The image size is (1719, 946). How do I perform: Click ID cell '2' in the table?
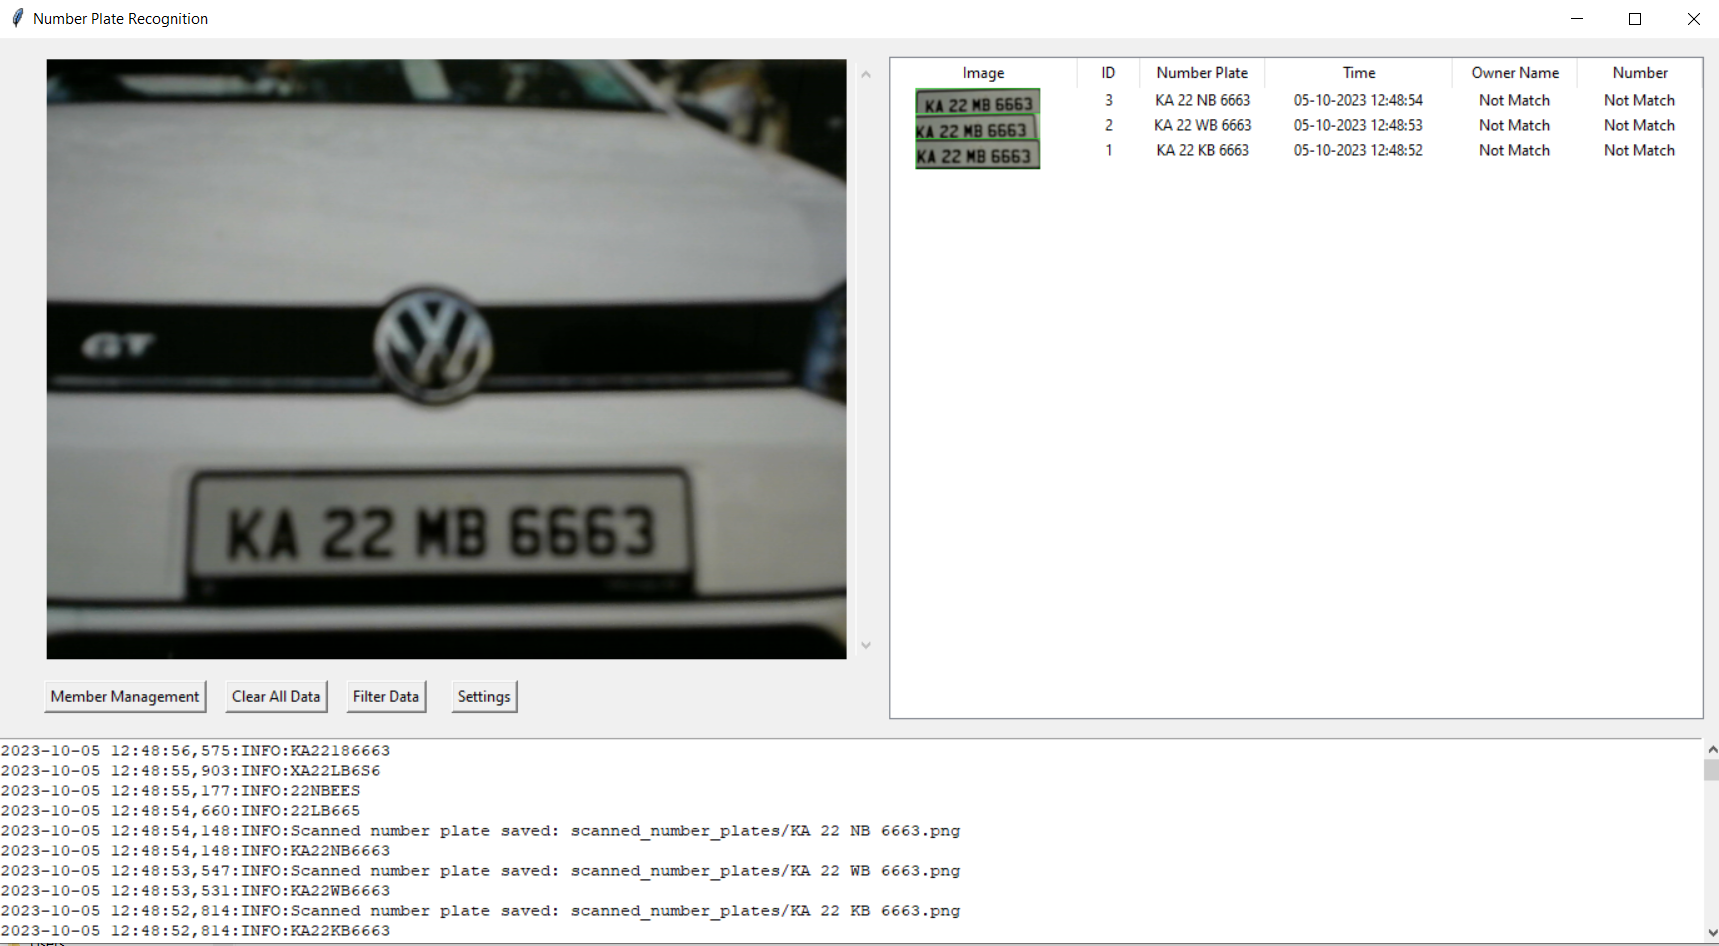[1108, 125]
